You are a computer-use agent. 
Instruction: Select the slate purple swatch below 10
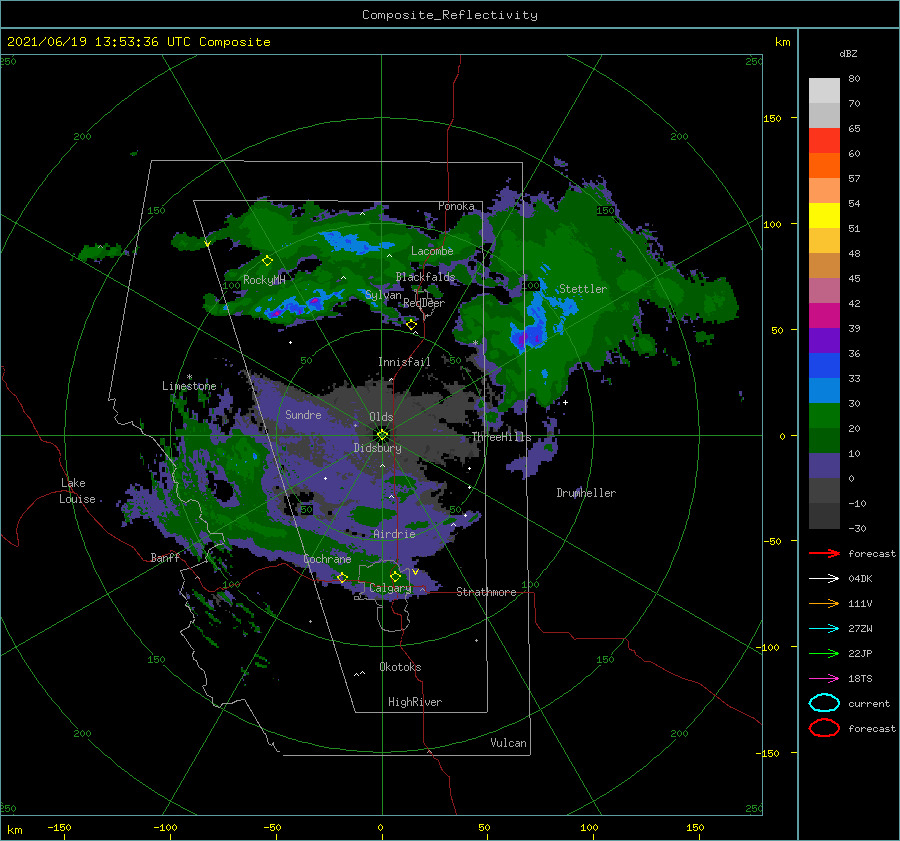coord(824,466)
